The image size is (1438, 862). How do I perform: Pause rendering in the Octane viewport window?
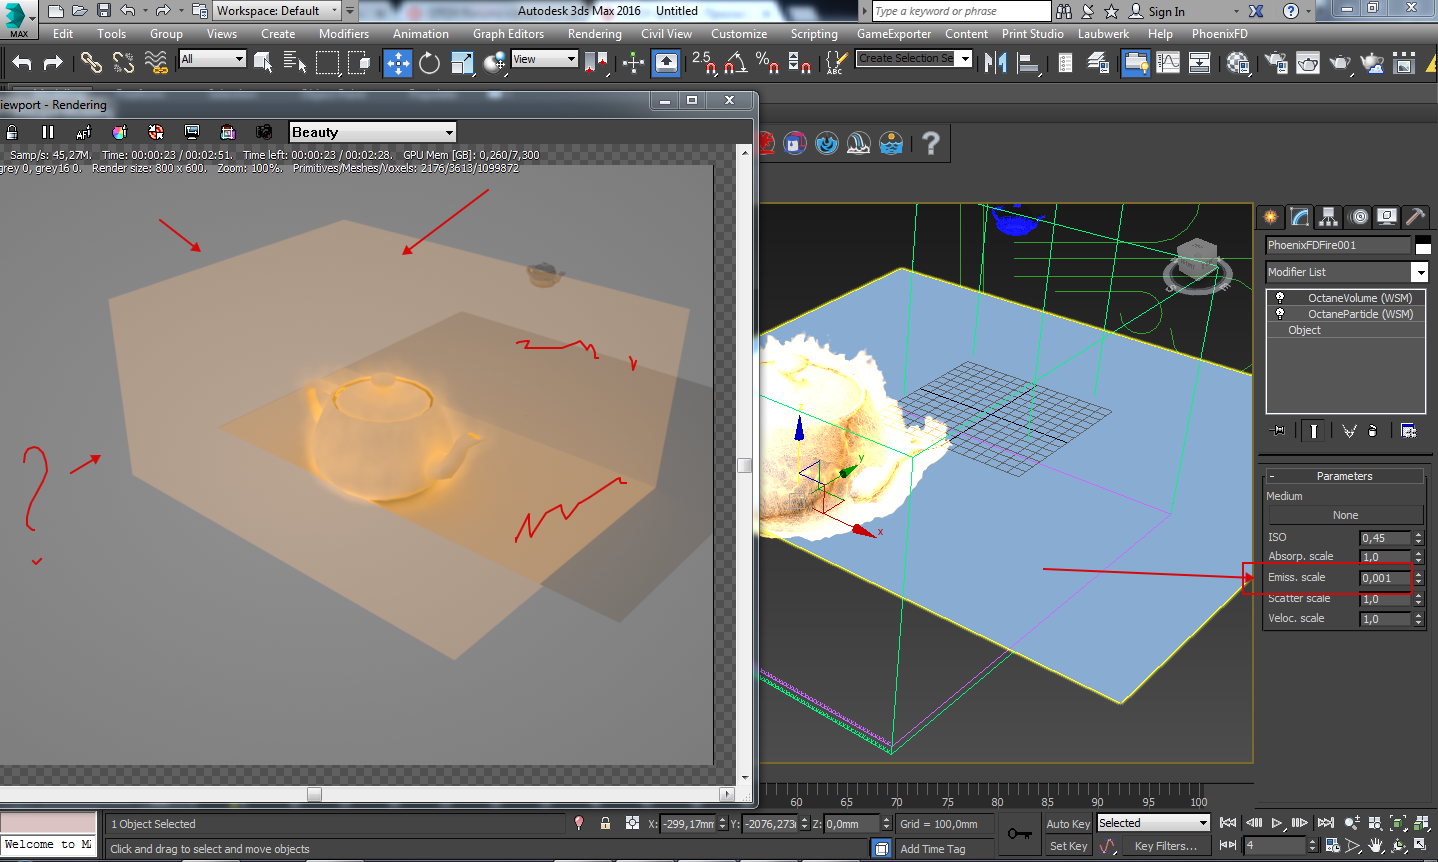(48, 132)
